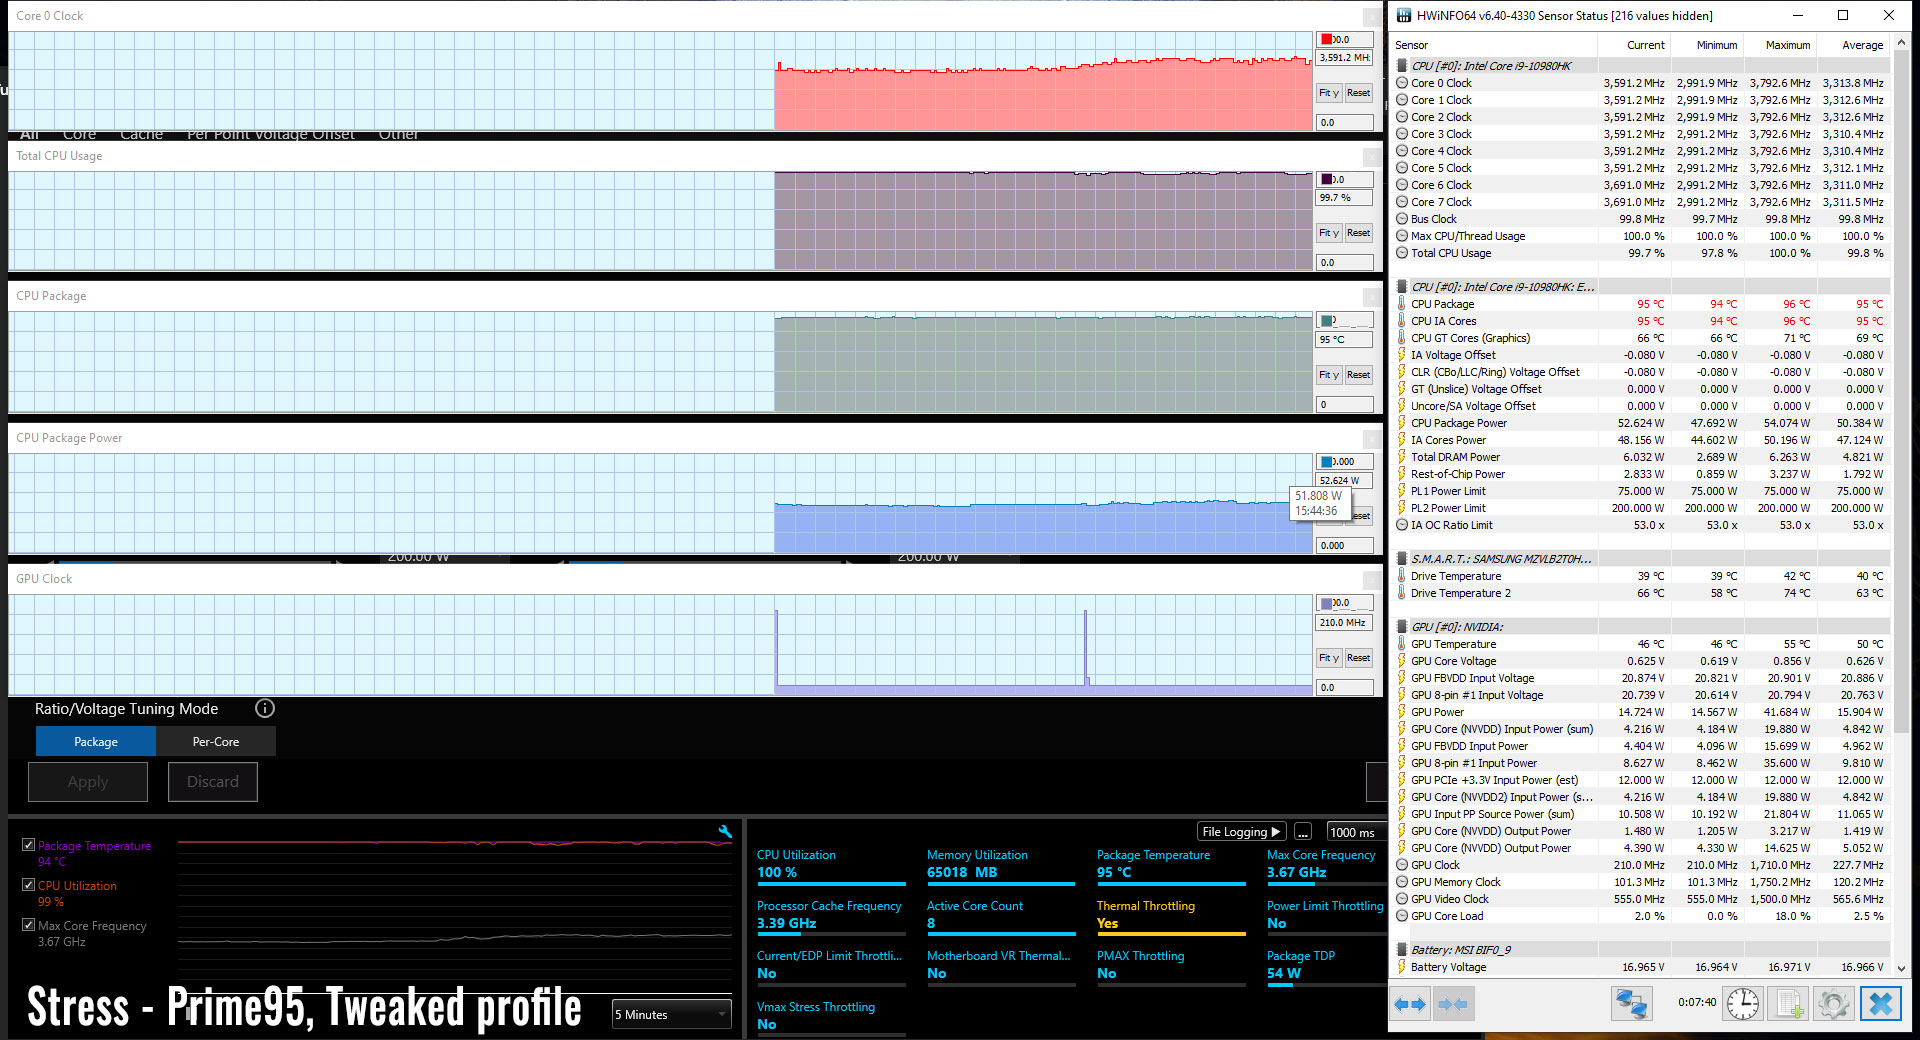Click Reset on the Core 0 Clock graph

1358,93
